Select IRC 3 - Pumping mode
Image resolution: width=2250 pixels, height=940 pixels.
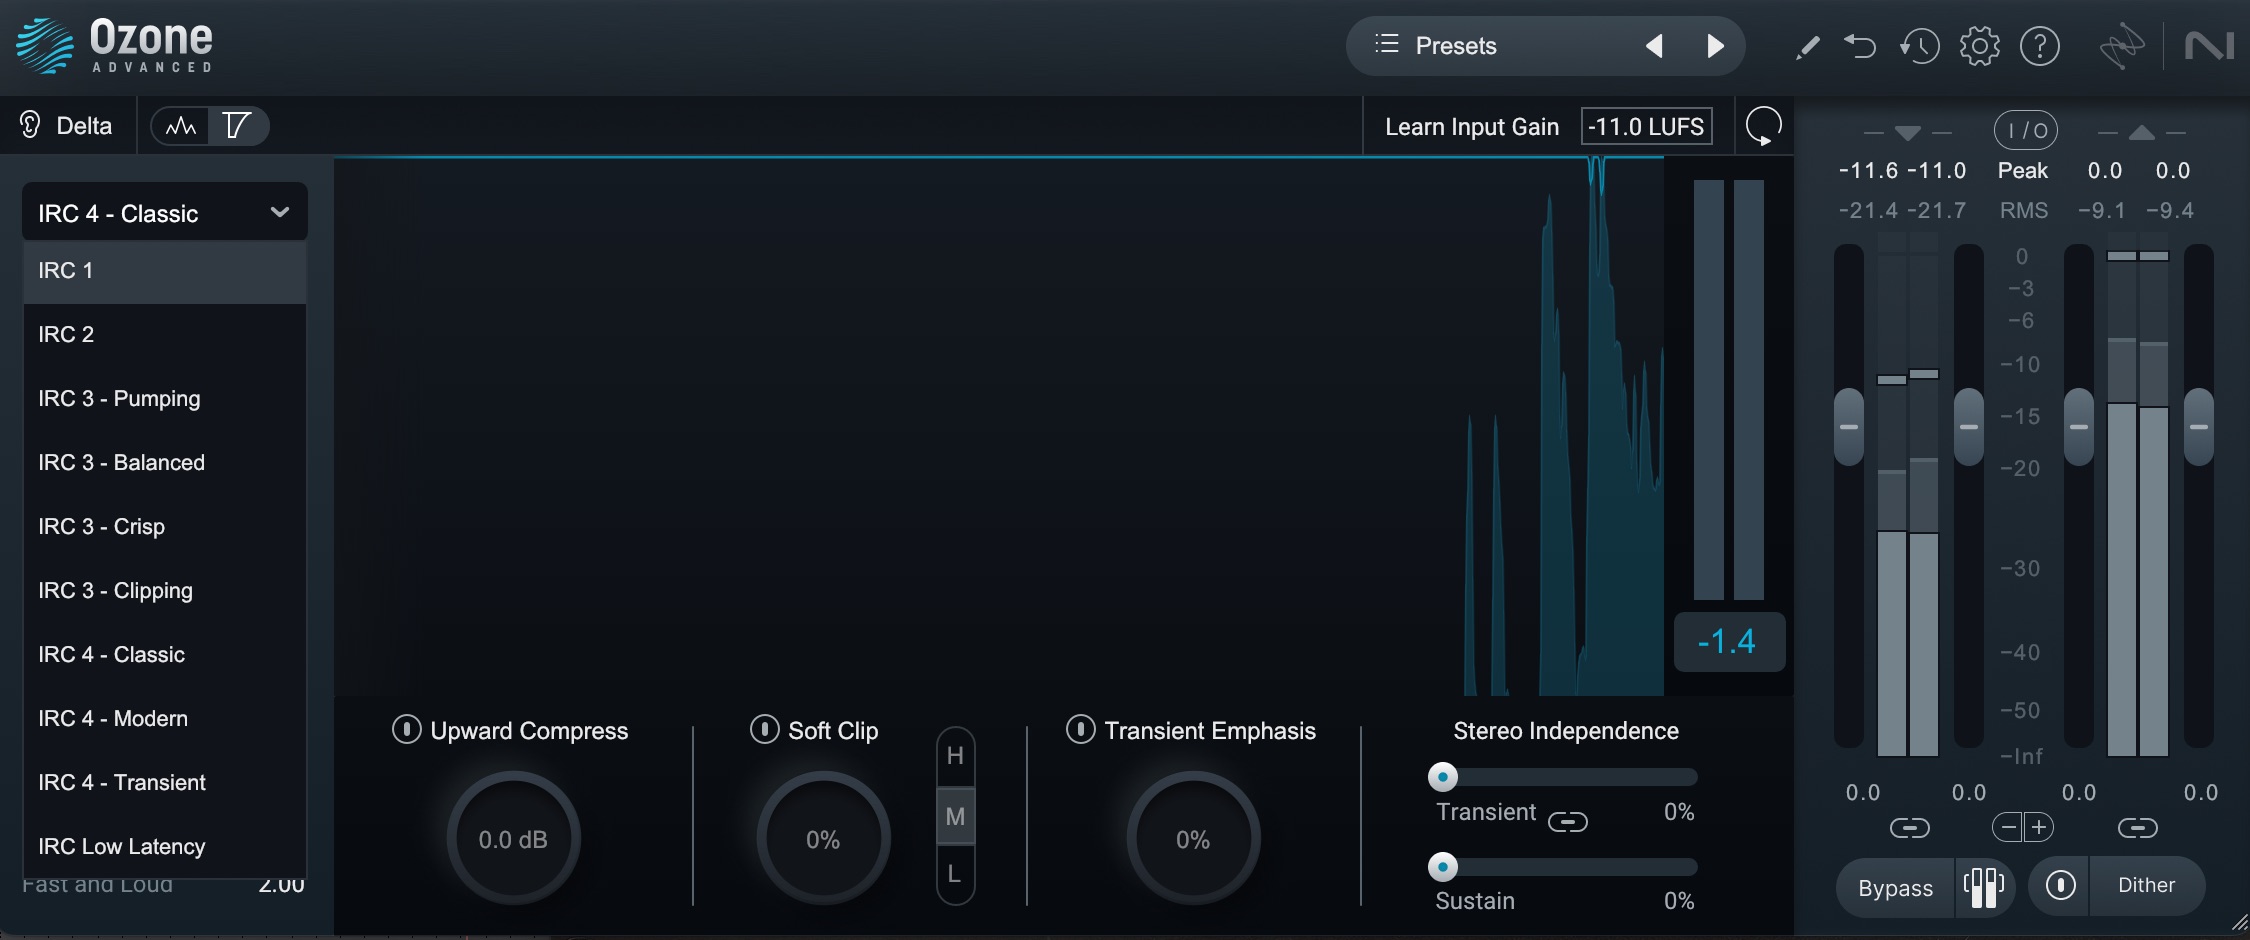coord(165,399)
